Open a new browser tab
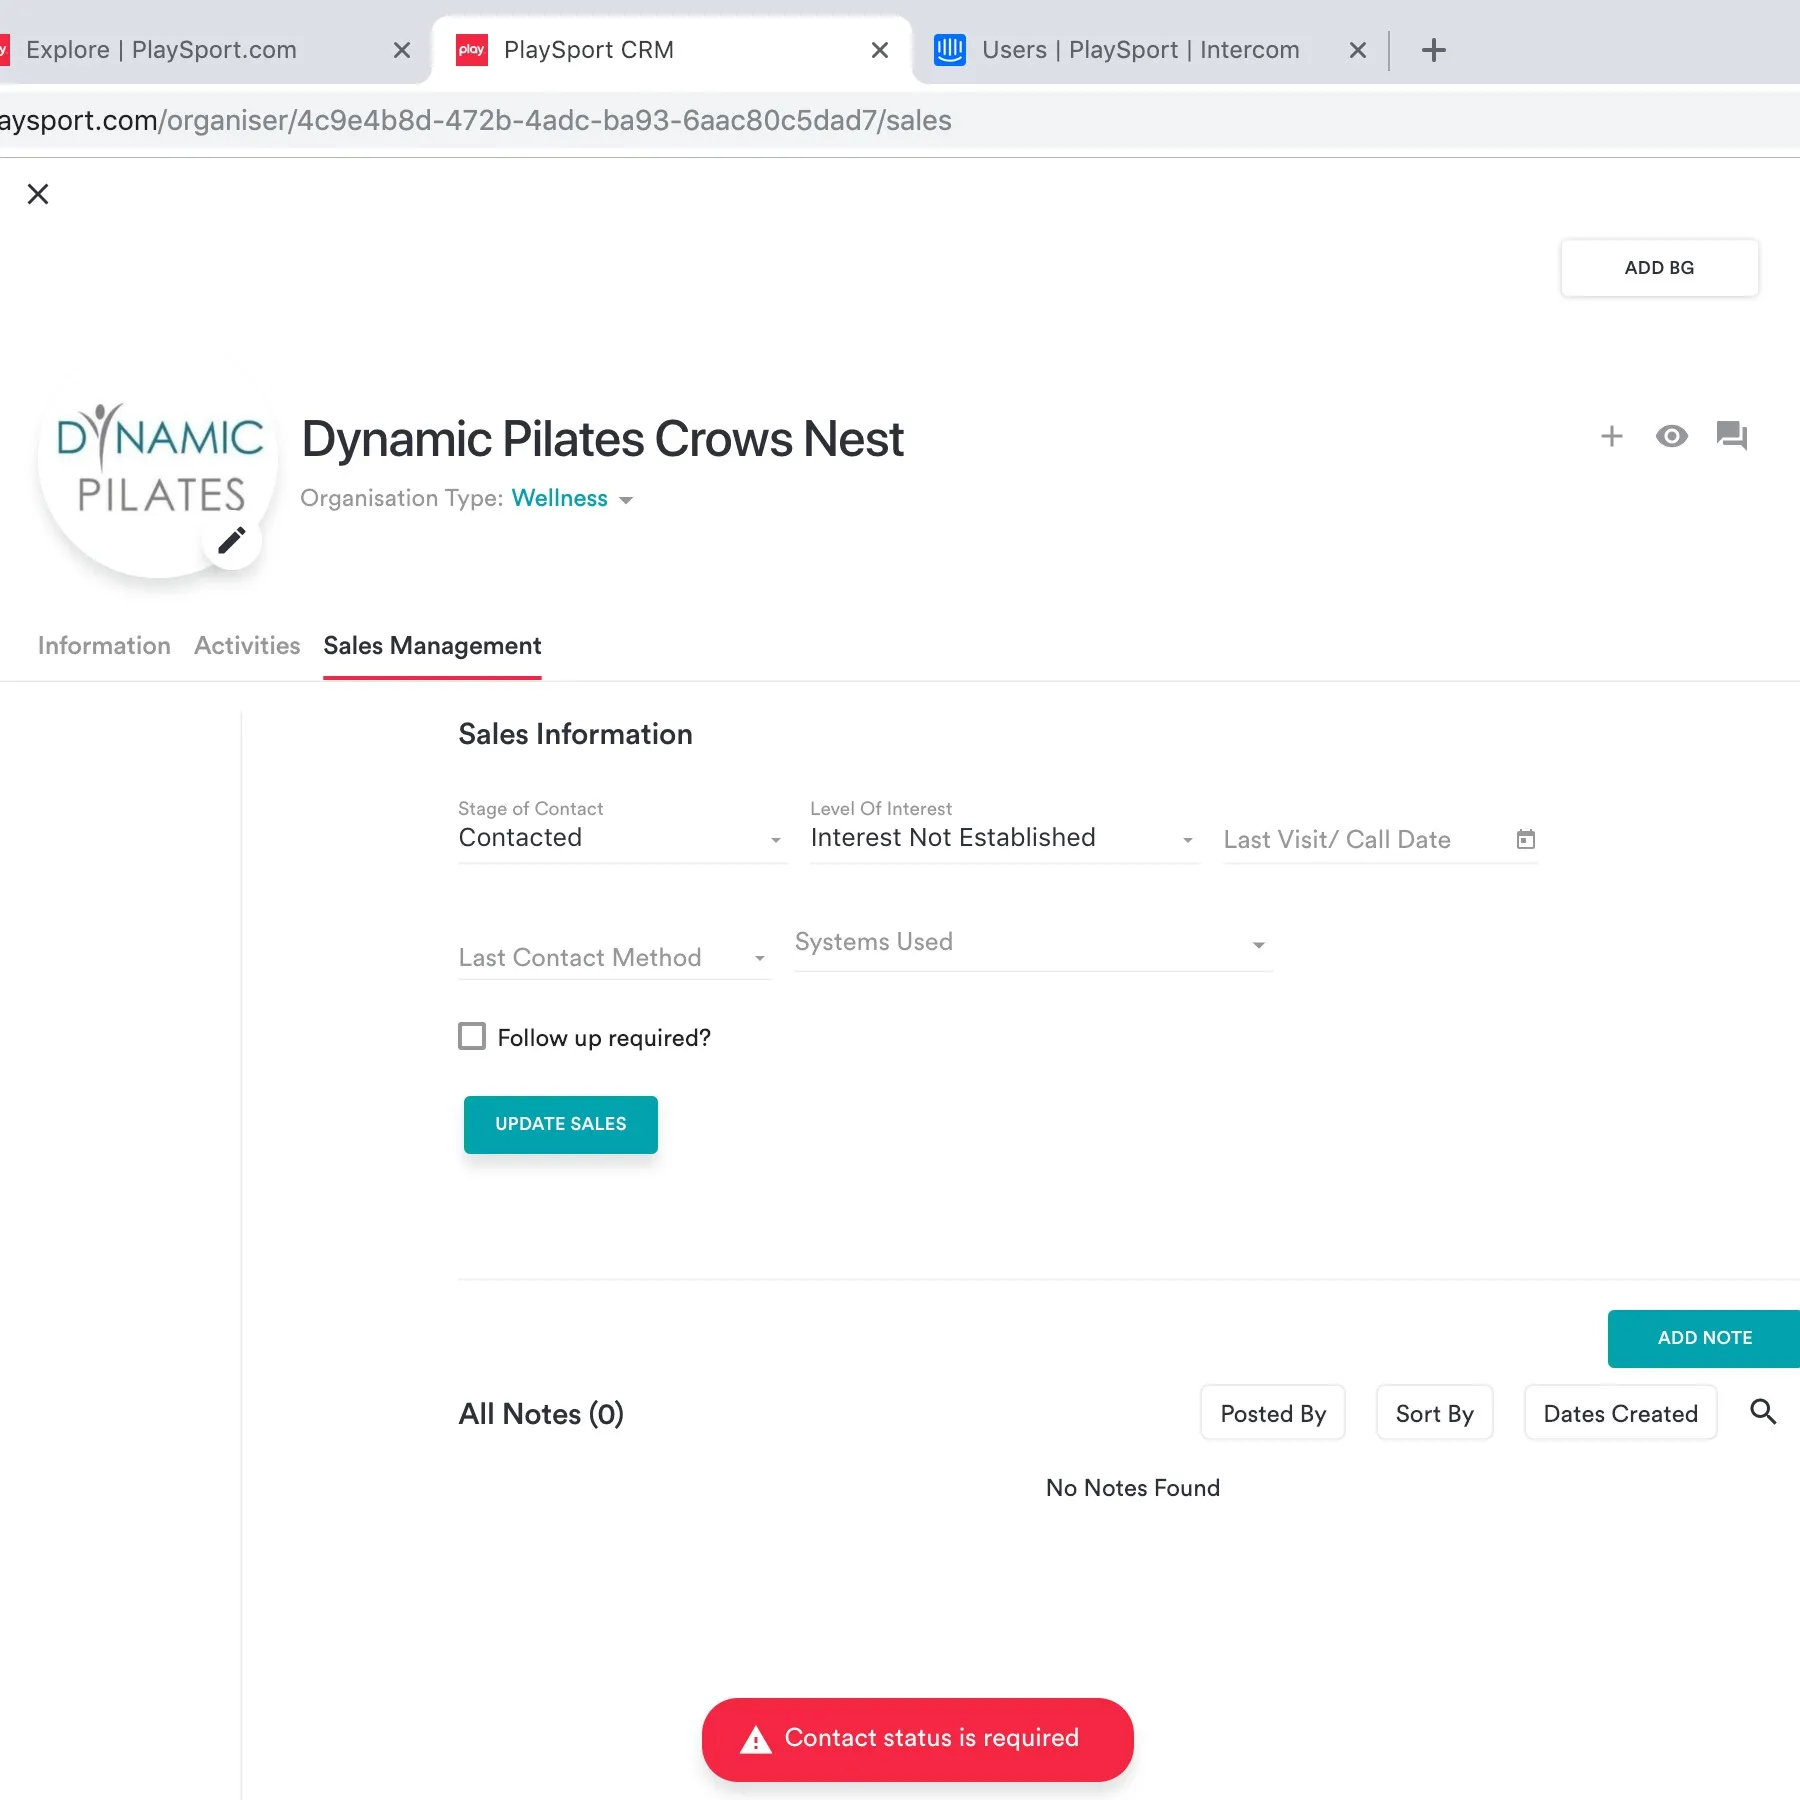The image size is (1800, 1800). click(x=1433, y=50)
